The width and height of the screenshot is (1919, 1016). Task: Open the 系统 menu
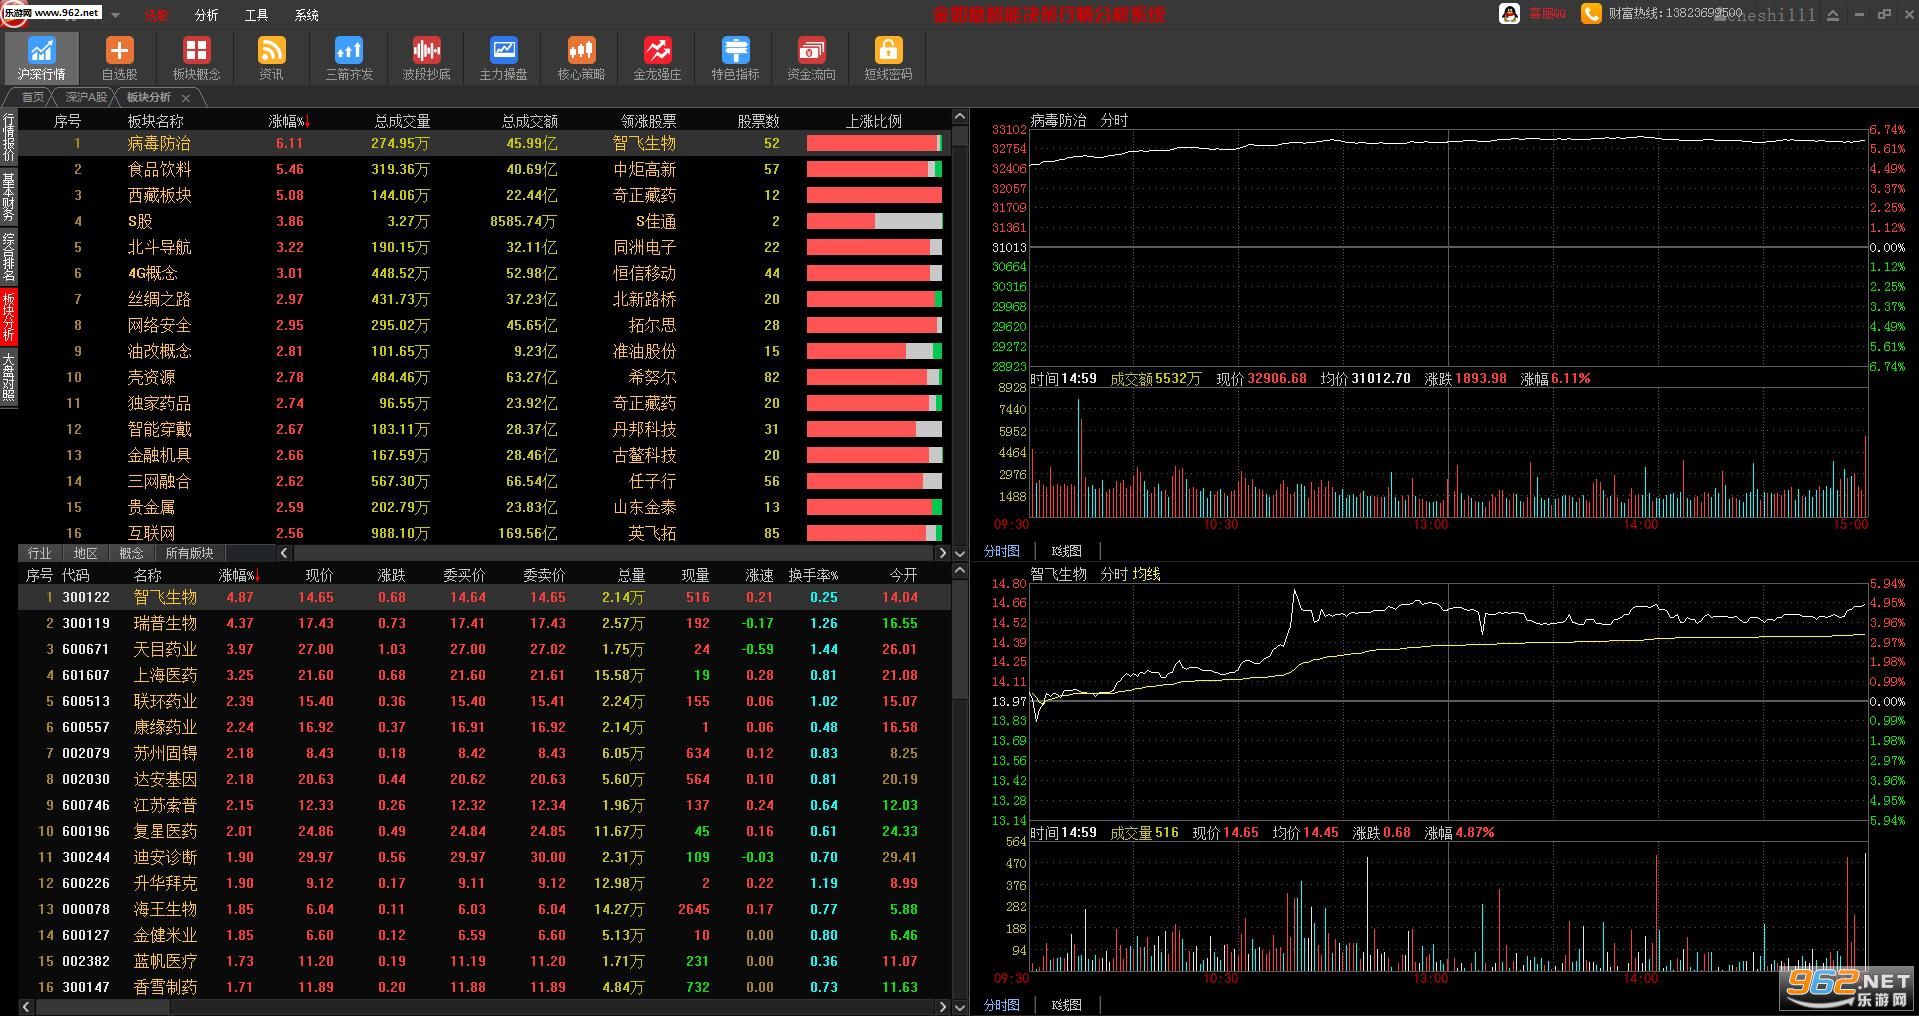tap(307, 15)
